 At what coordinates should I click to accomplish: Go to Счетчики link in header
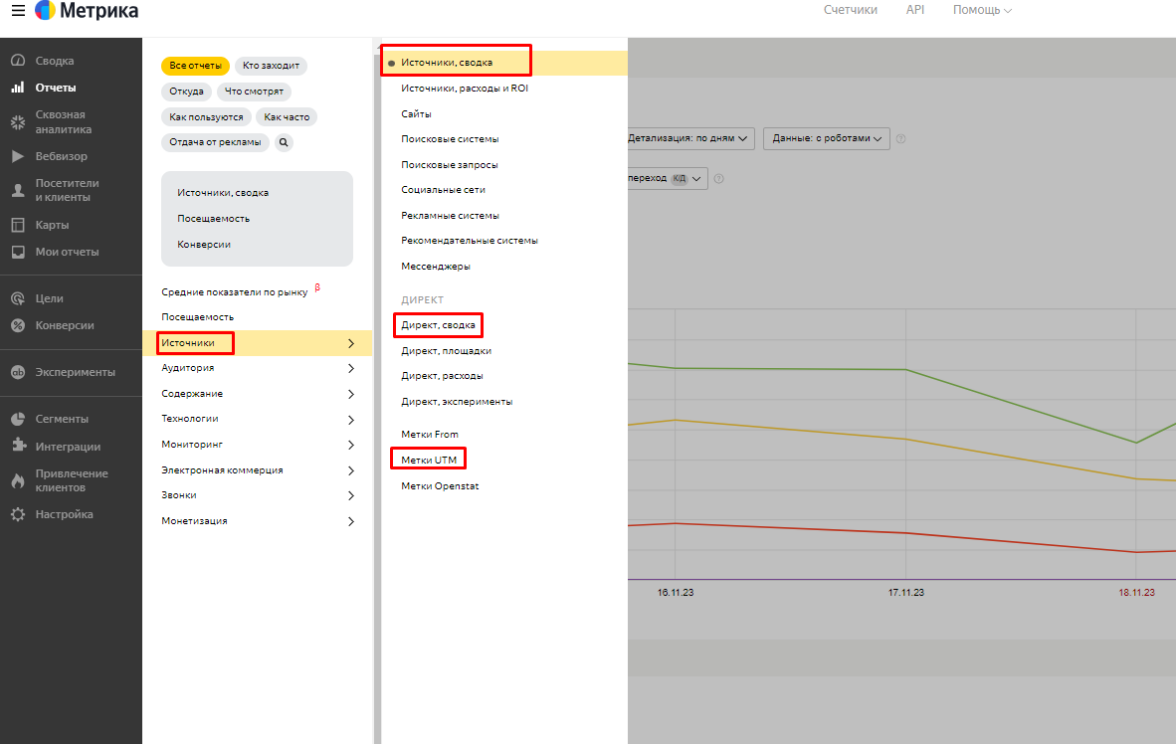(x=850, y=10)
